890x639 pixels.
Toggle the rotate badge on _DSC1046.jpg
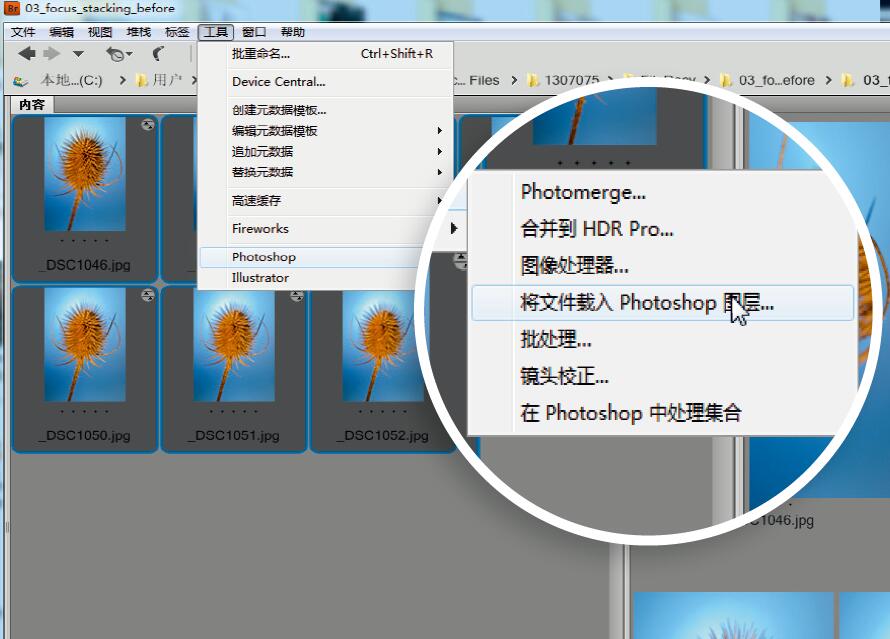coord(150,123)
